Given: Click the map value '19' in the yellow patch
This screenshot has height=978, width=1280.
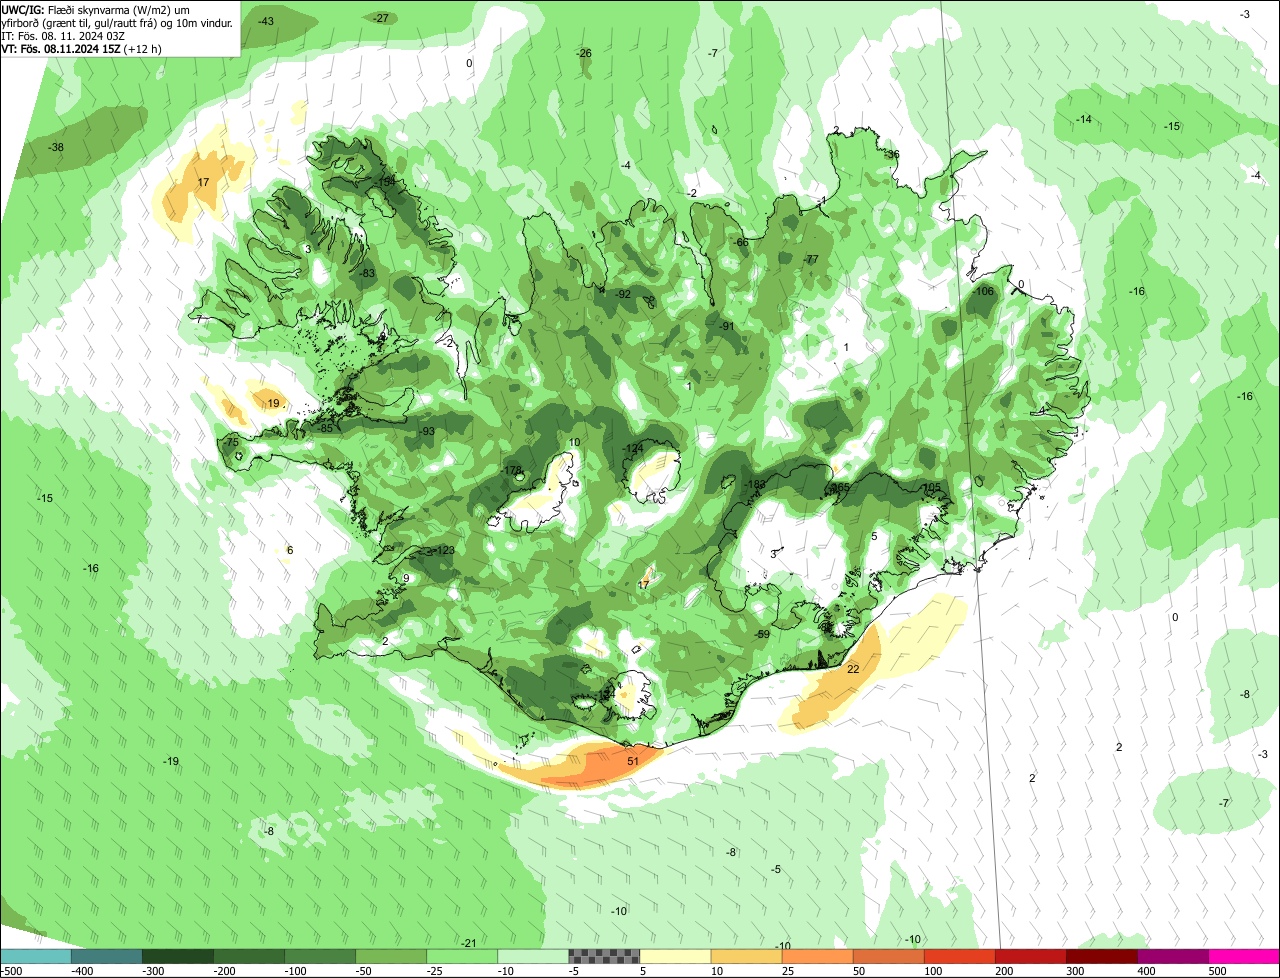Looking at the screenshot, I should (x=273, y=403).
